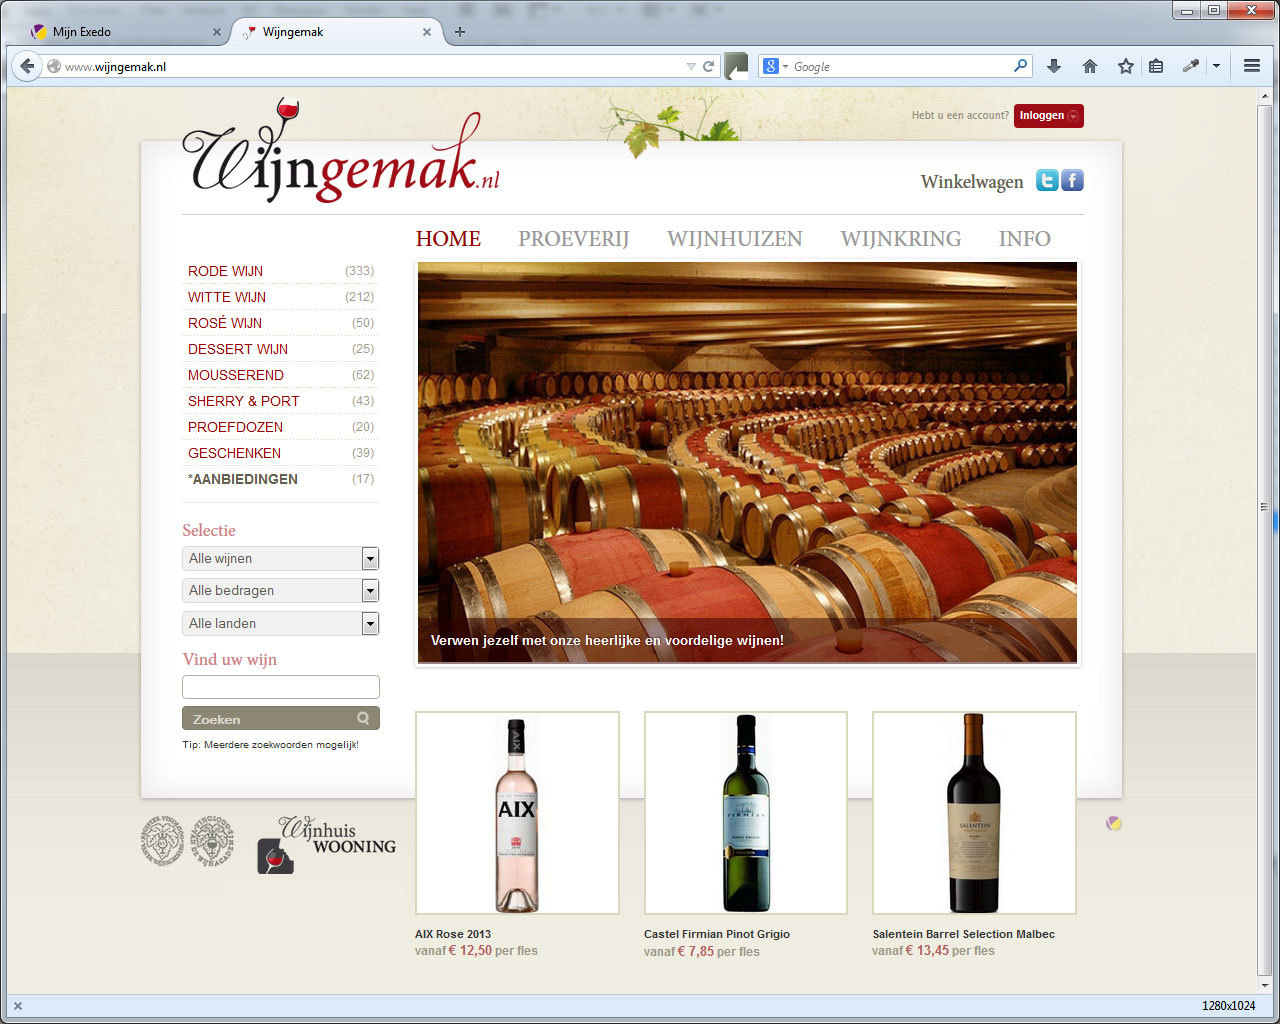Screen dimensions: 1280x1024
Task: Open the WIJNHUIZEN menu item
Action: click(x=734, y=239)
